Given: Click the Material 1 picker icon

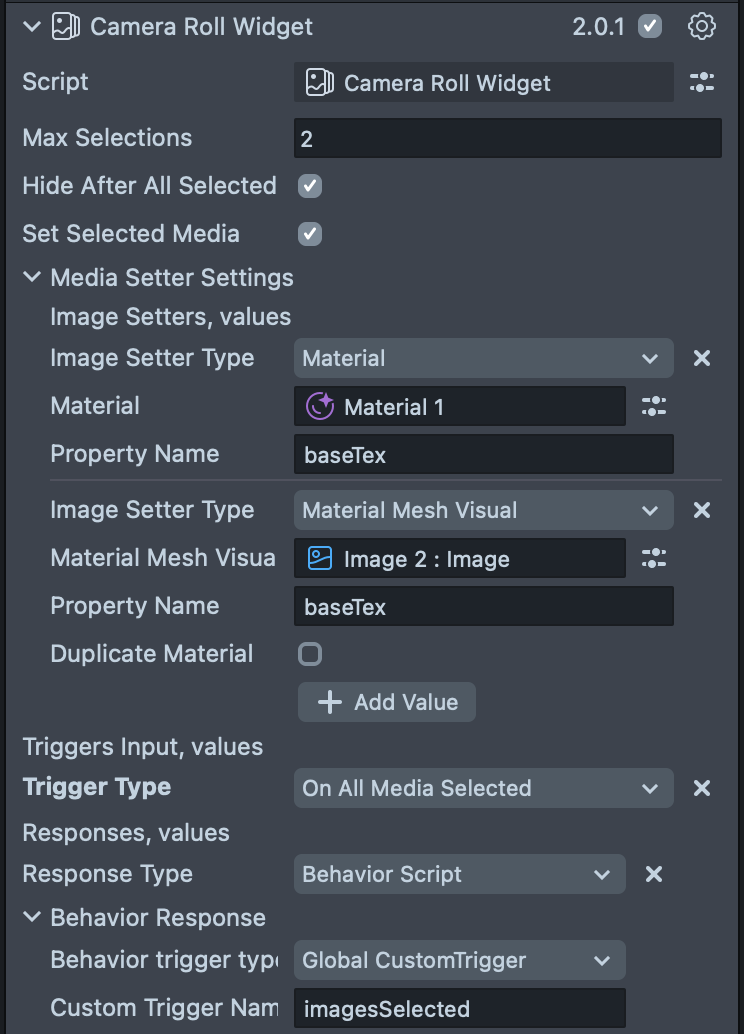Looking at the screenshot, I should coord(654,406).
